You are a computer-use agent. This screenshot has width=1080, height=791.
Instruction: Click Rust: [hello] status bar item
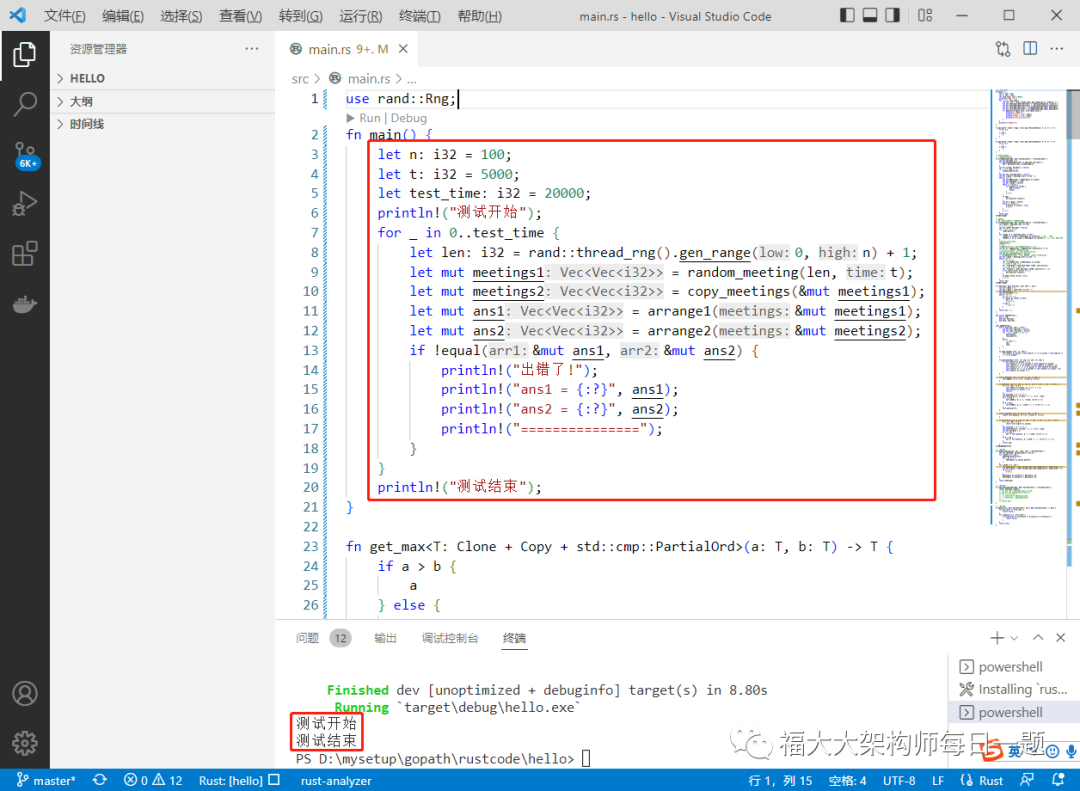(239, 780)
